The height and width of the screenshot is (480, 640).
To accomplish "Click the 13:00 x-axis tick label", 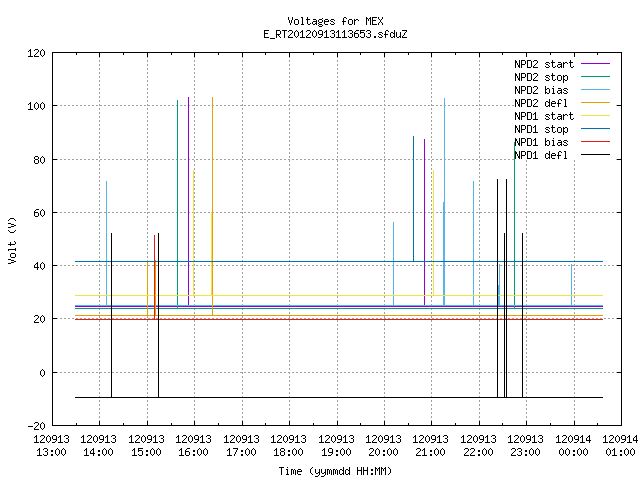I will point(51,446).
